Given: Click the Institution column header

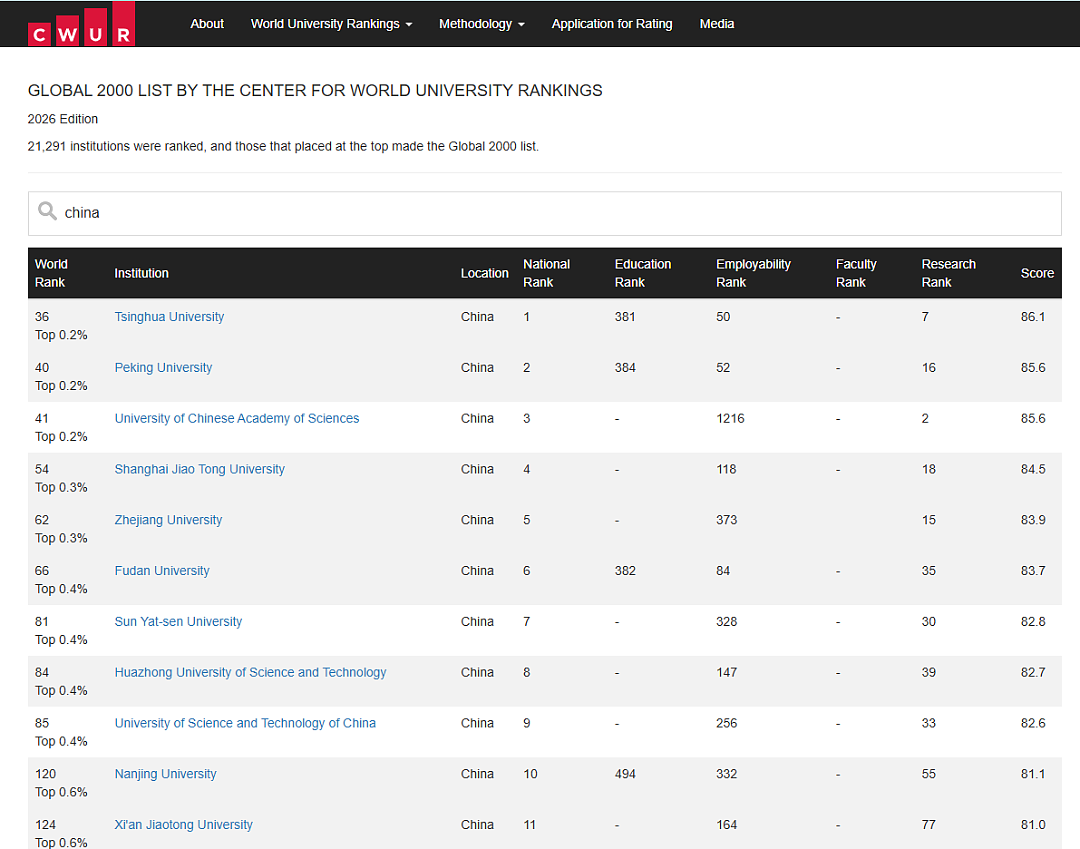Looking at the screenshot, I should pyautogui.click(x=141, y=273).
